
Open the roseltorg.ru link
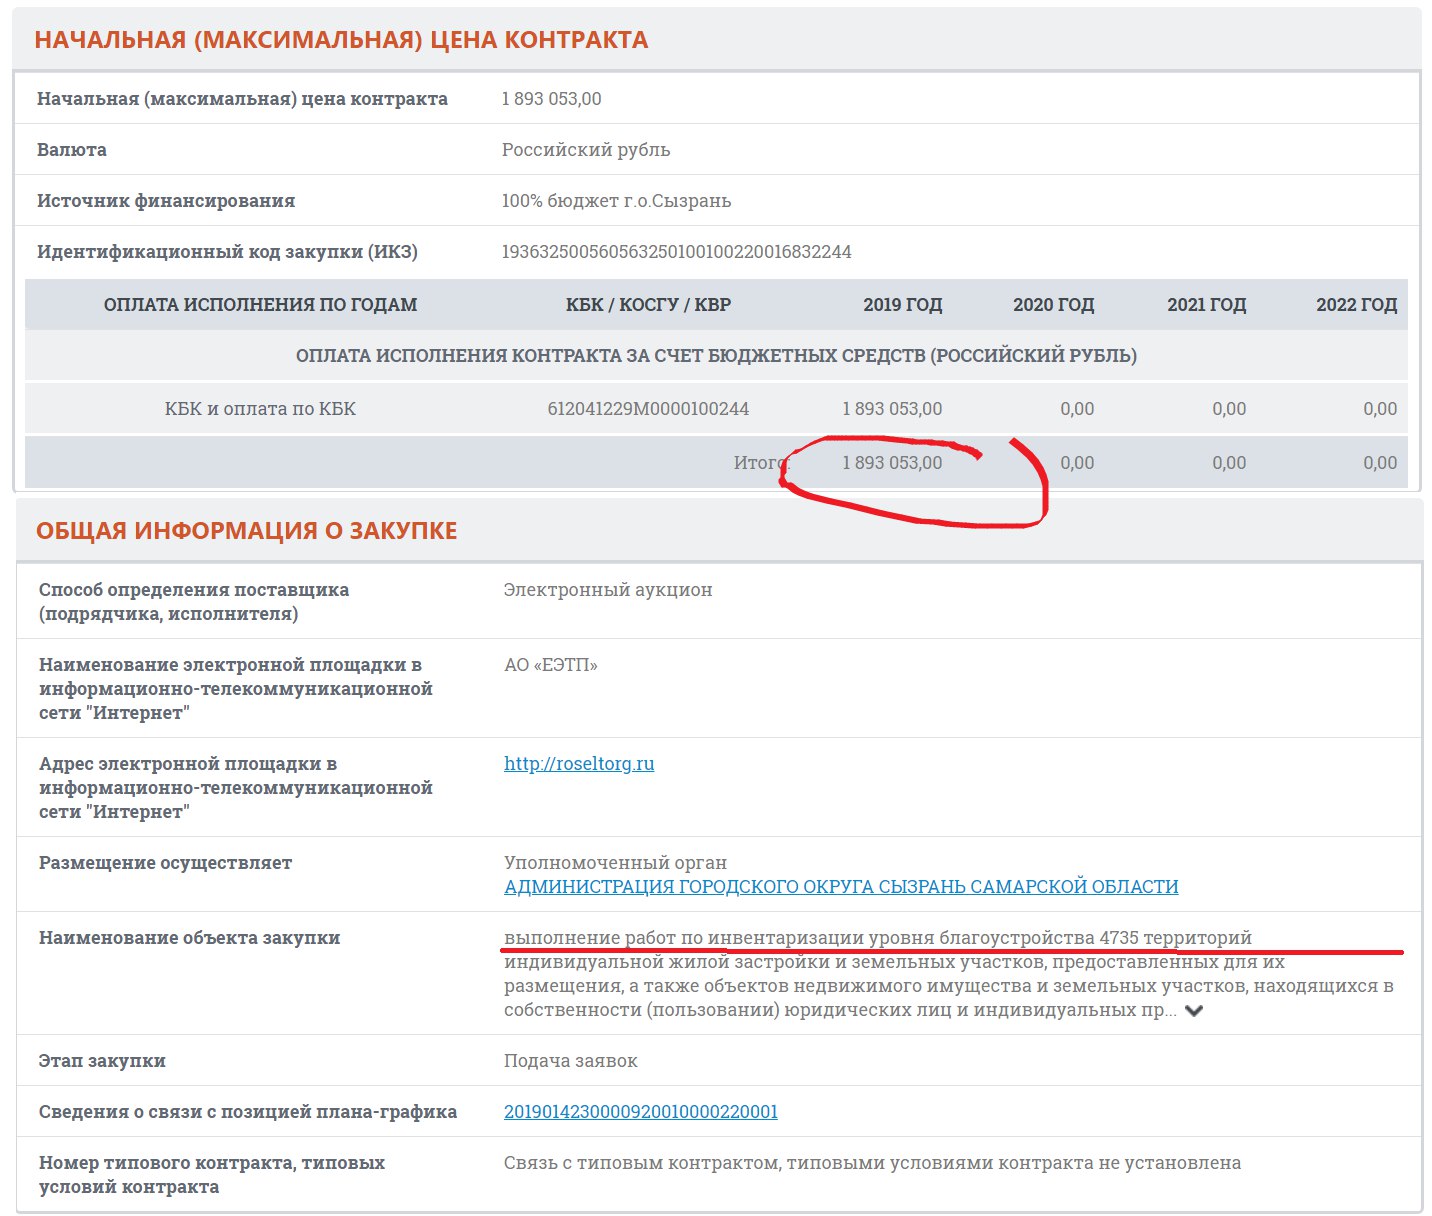[x=579, y=764]
